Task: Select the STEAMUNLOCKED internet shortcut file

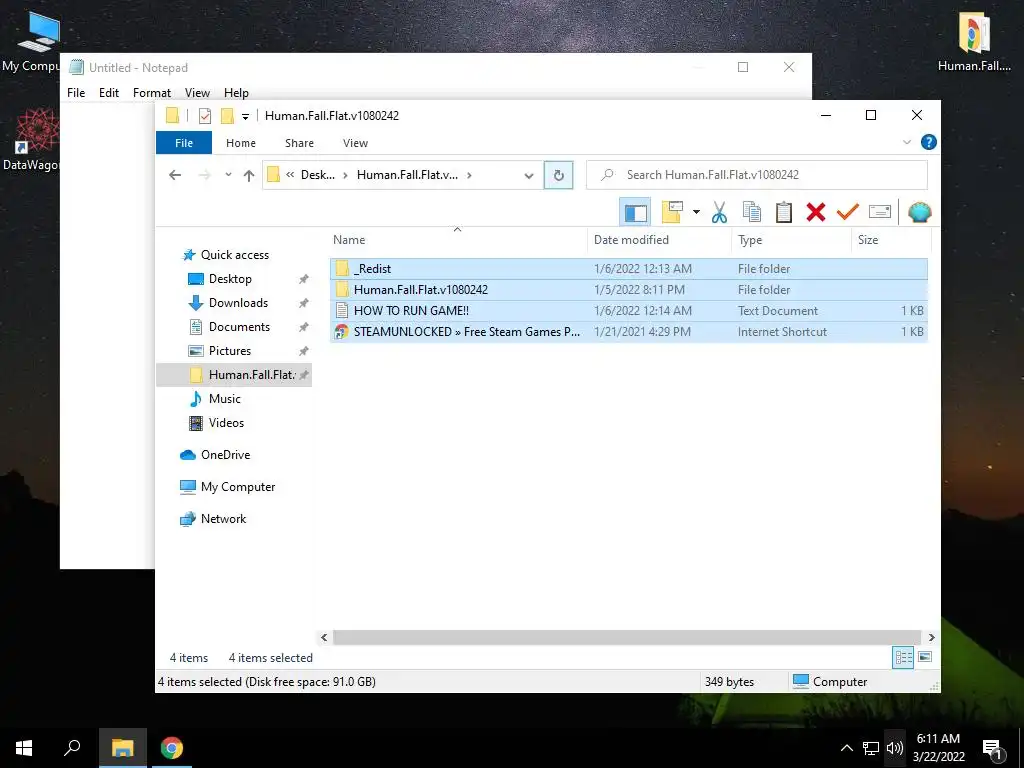Action: pyautogui.click(x=628, y=331)
